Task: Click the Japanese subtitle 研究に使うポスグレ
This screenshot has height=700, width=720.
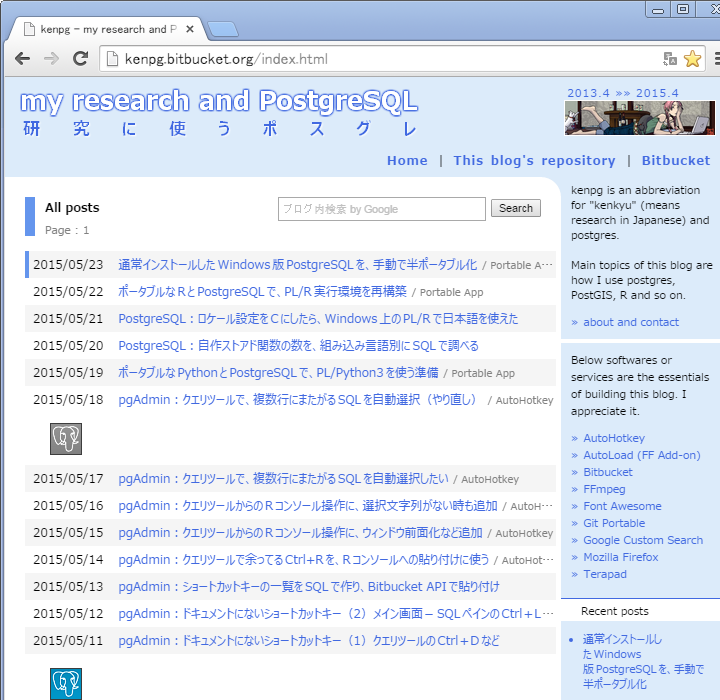Action: pyautogui.click(x=219, y=129)
